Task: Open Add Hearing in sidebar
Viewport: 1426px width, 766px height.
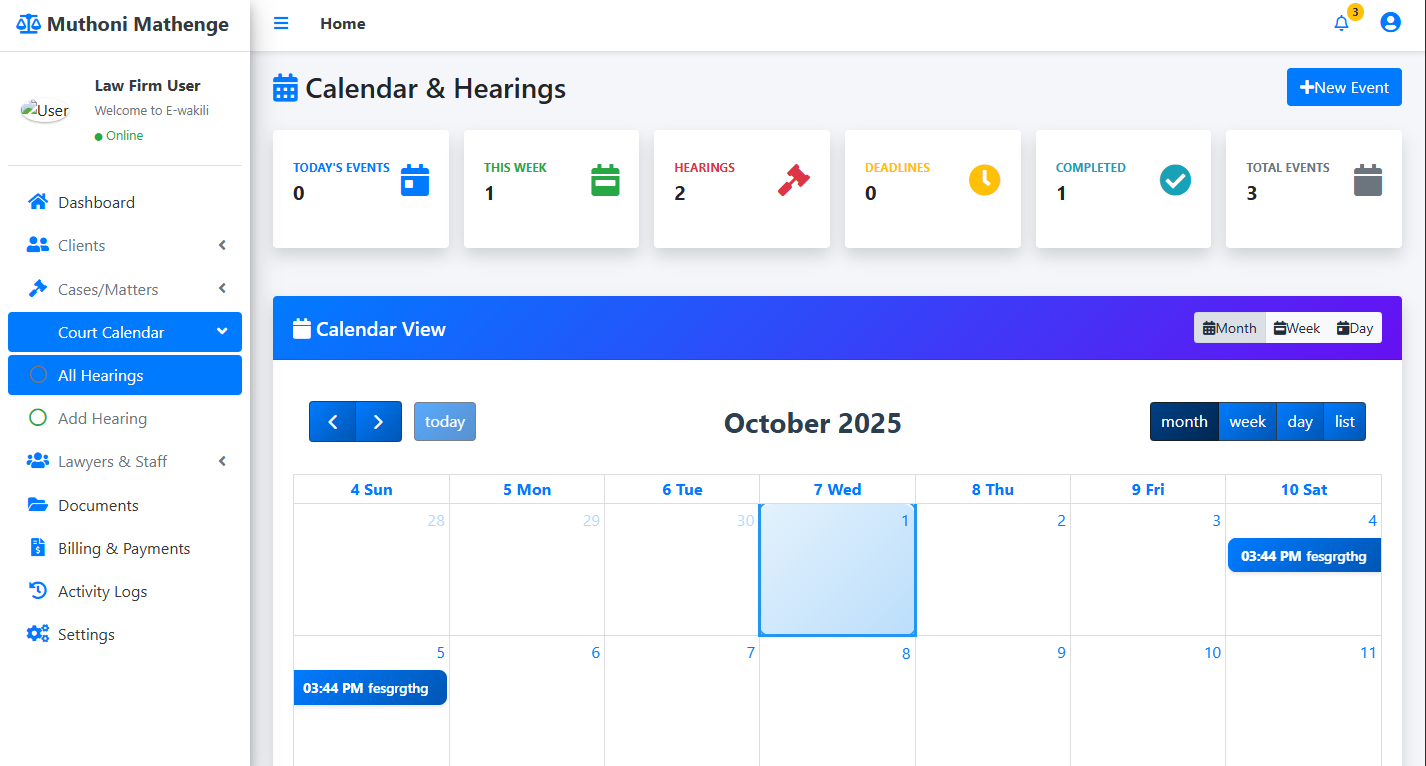Action: tap(102, 418)
